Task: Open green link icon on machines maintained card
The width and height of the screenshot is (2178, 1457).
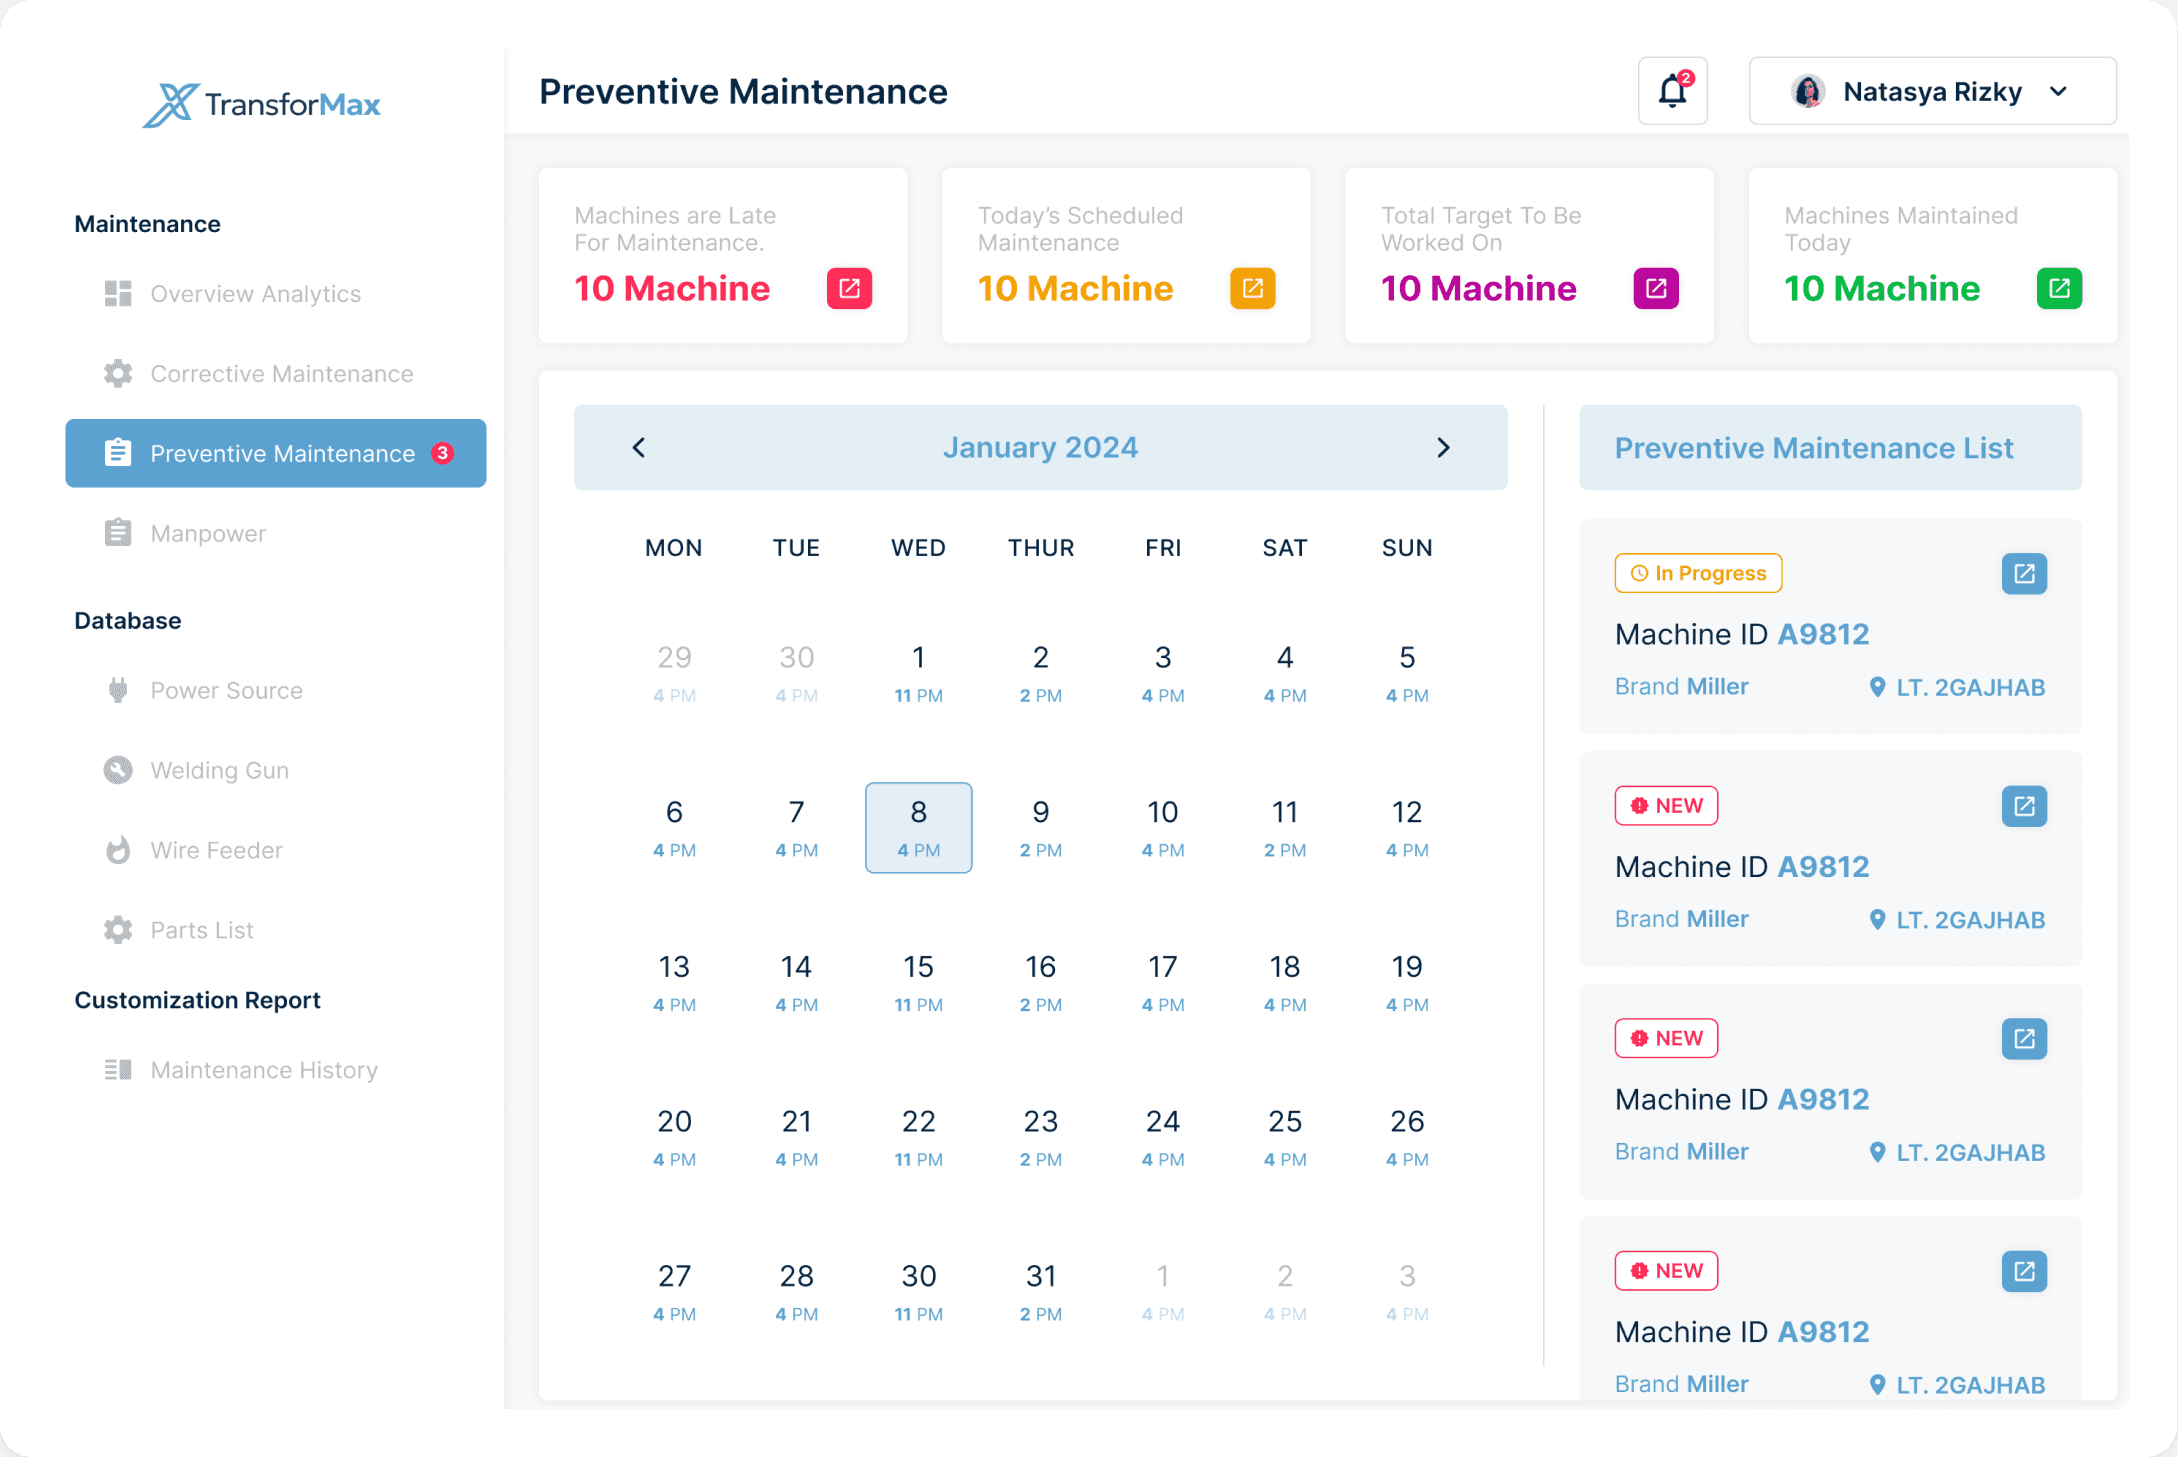Action: point(2059,289)
